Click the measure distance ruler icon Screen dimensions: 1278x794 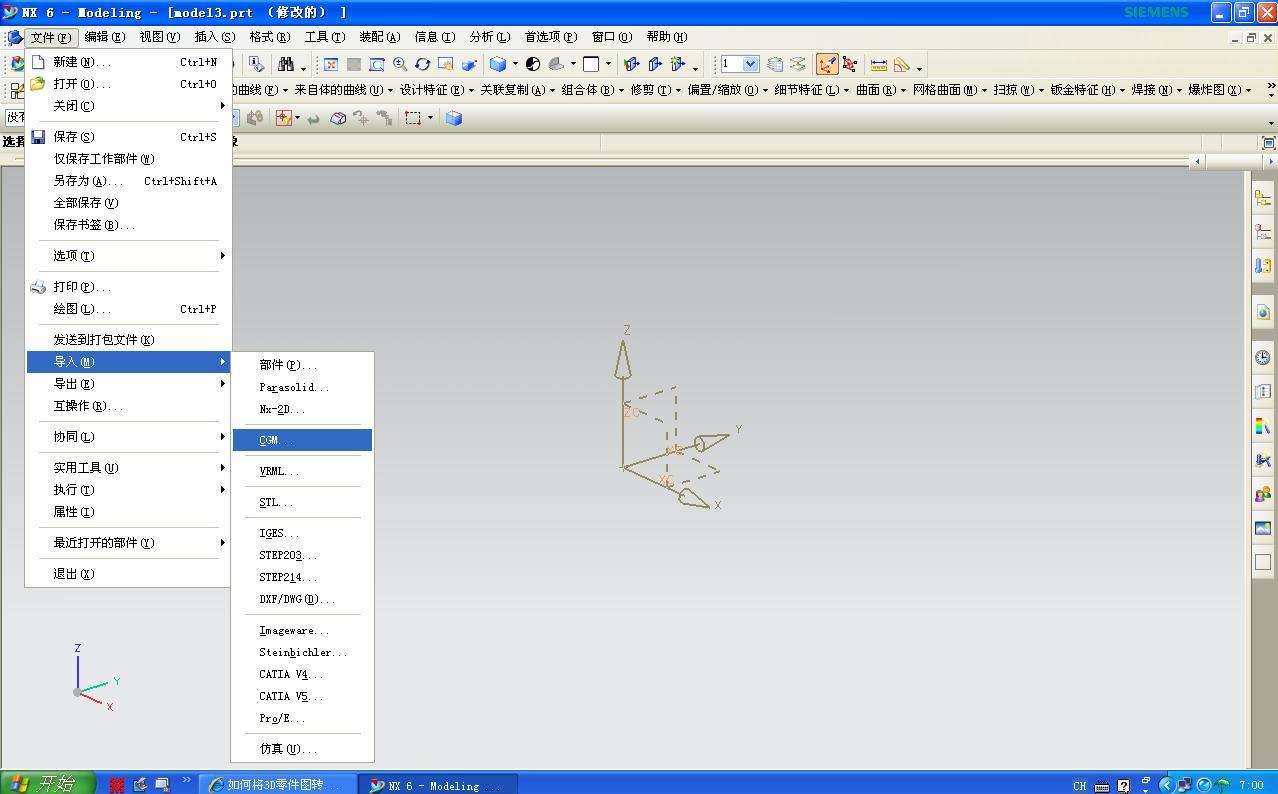tap(879, 64)
